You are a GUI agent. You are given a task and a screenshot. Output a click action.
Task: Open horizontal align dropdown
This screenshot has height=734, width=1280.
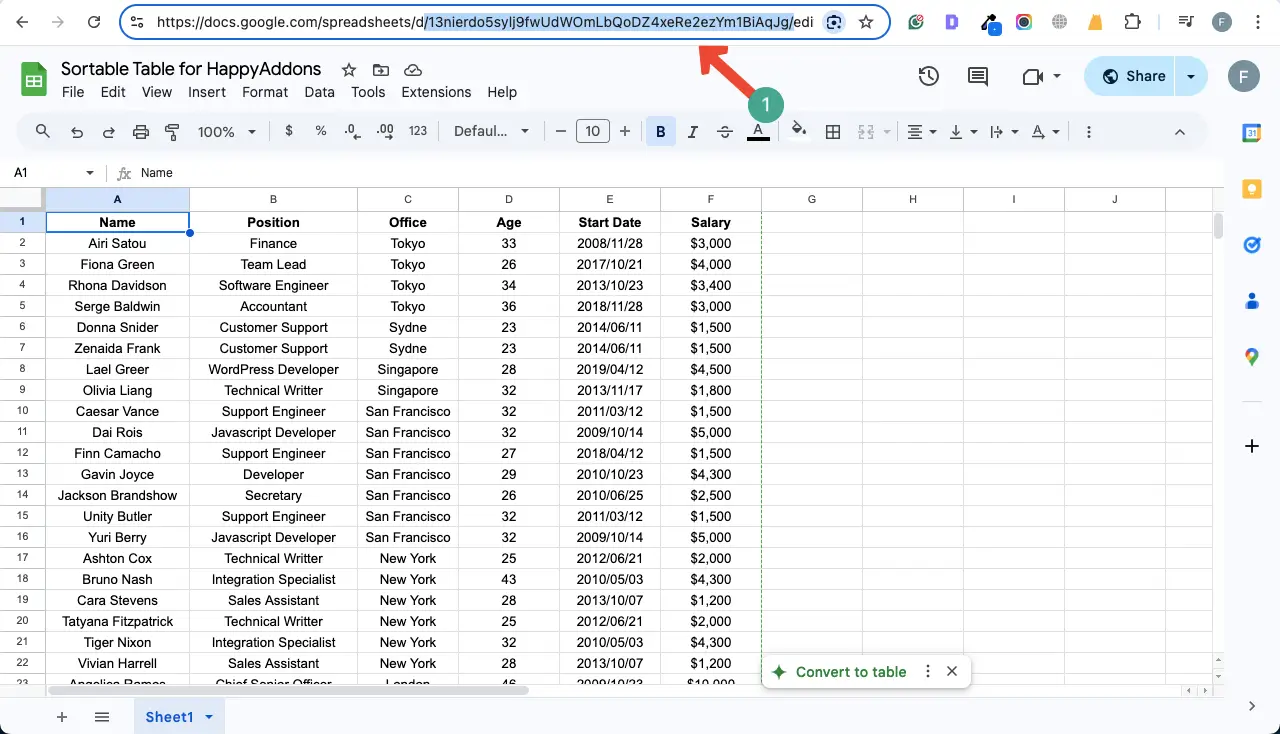click(920, 131)
